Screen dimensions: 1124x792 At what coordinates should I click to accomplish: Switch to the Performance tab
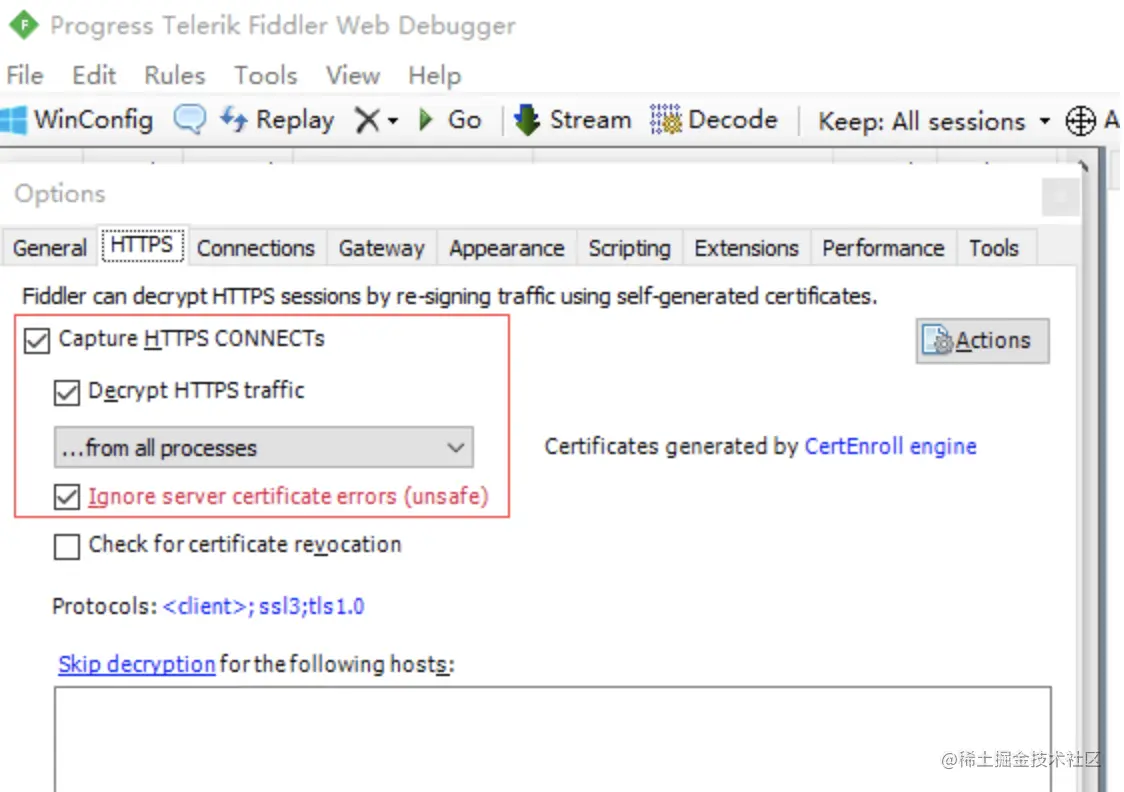tap(883, 248)
